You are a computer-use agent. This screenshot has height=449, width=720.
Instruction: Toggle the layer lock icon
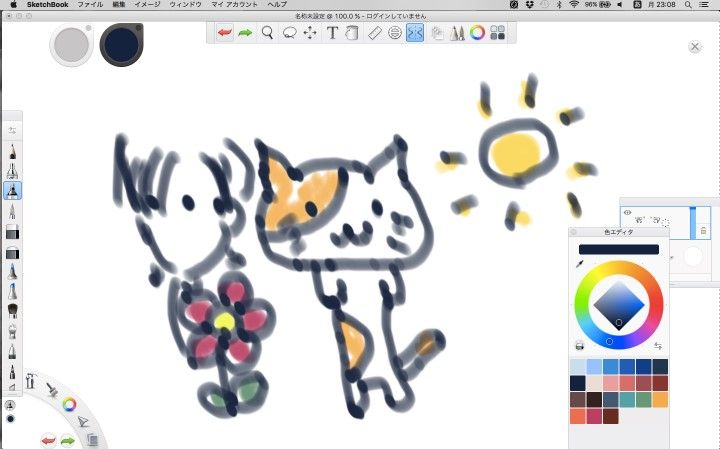pyautogui.click(x=703, y=231)
